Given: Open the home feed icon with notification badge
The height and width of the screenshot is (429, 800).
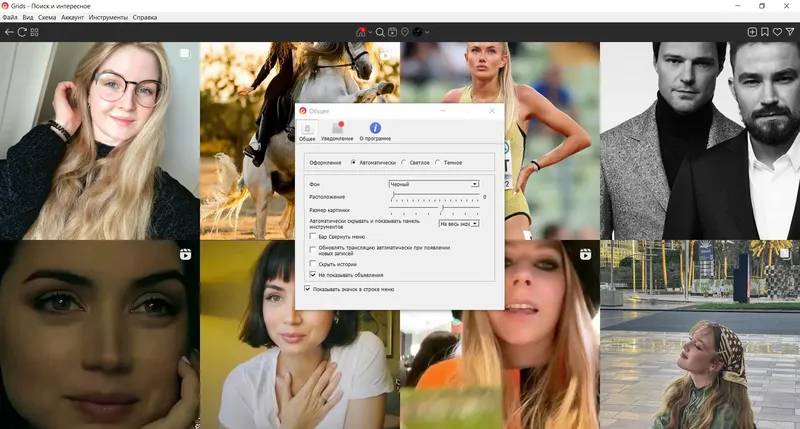Looking at the screenshot, I should coord(361,32).
